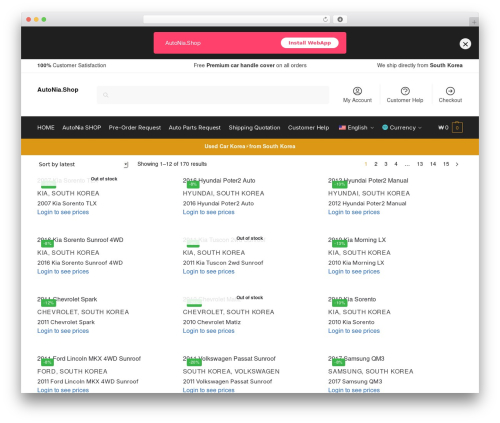Click Login to see prices under Kia Tuscon

pos(208,271)
